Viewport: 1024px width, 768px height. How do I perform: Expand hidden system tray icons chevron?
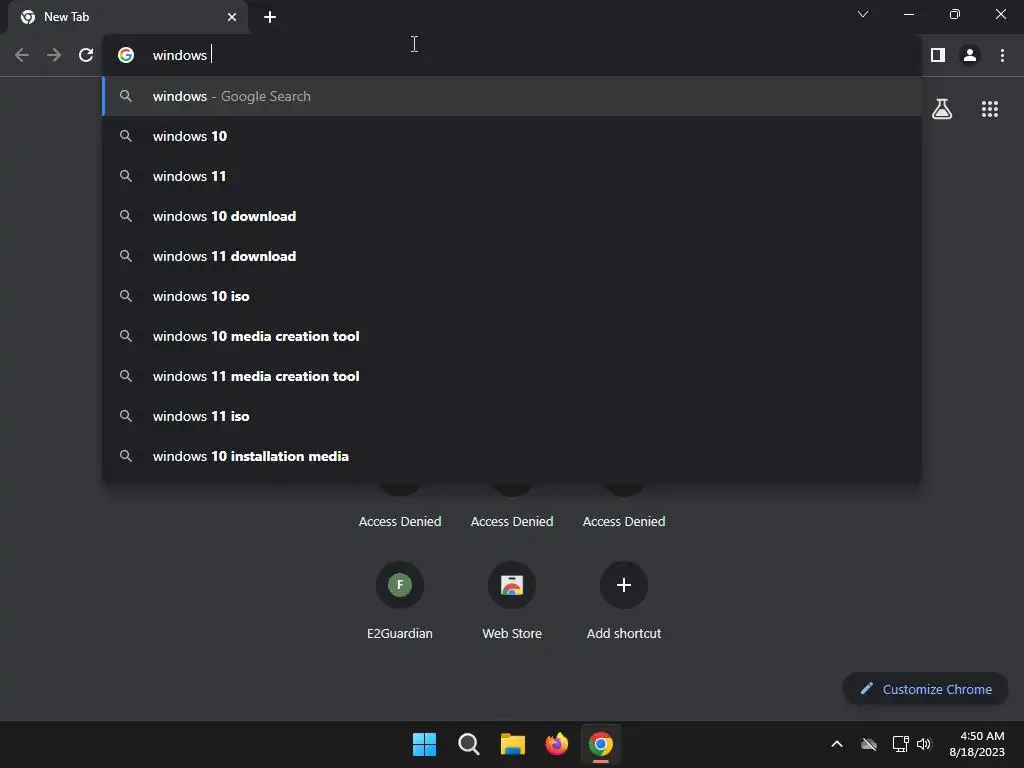(x=837, y=744)
